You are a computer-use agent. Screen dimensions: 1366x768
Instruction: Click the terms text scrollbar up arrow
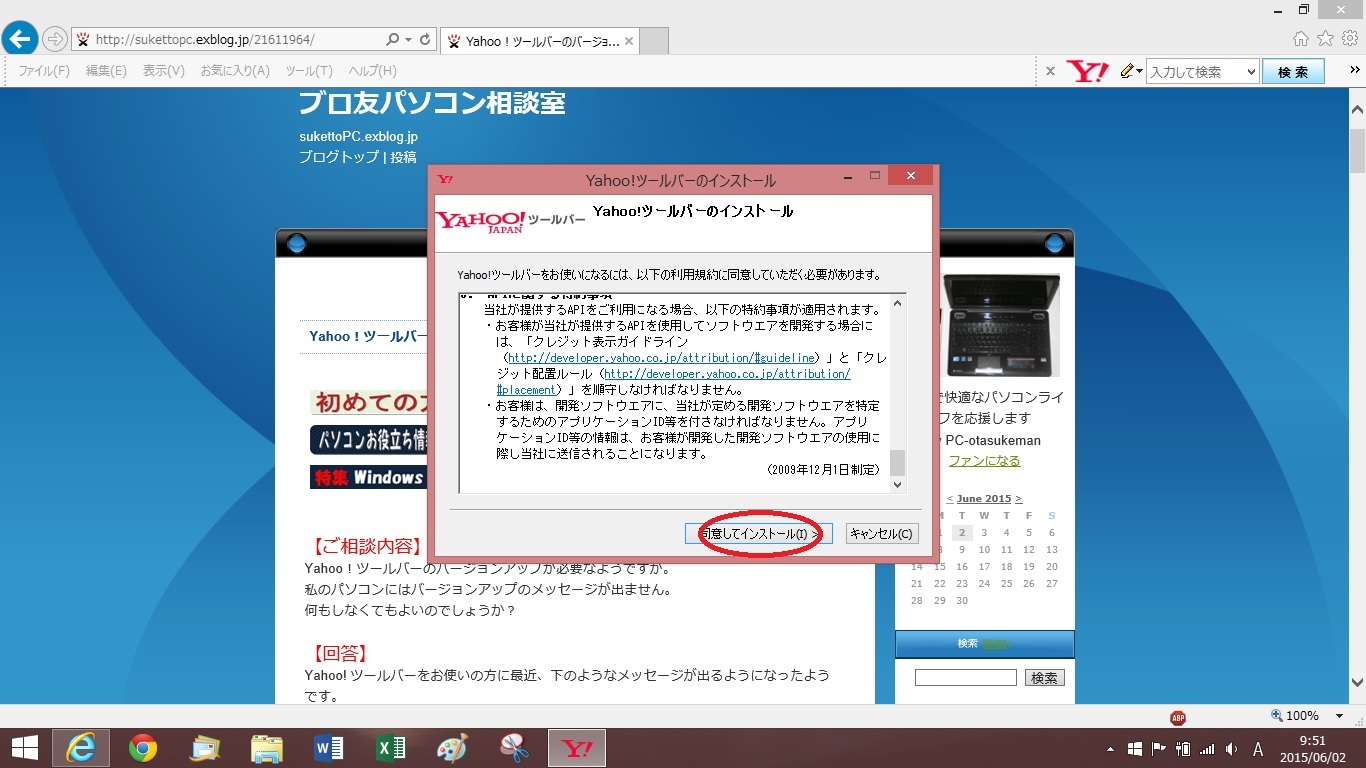[x=897, y=302]
